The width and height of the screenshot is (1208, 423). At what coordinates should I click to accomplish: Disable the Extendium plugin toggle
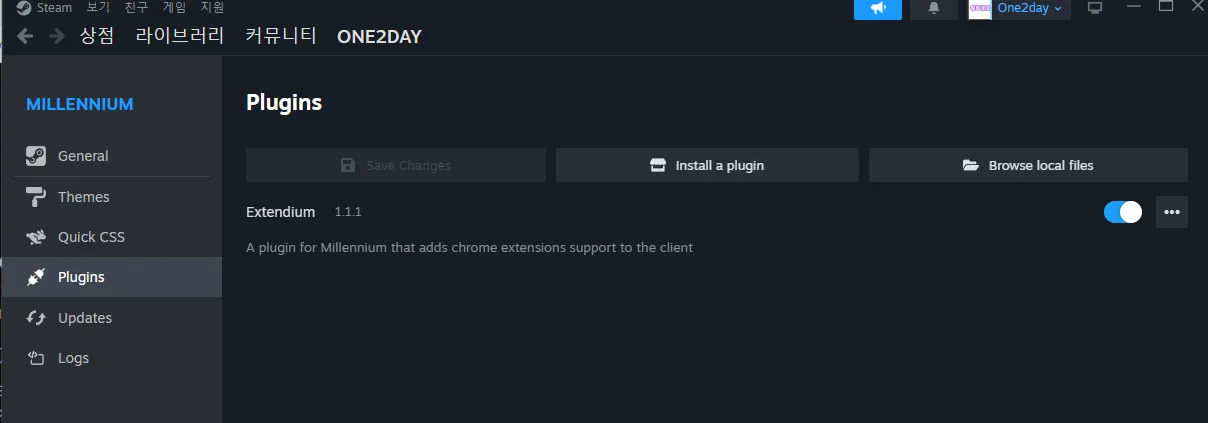pos(1123,212)
